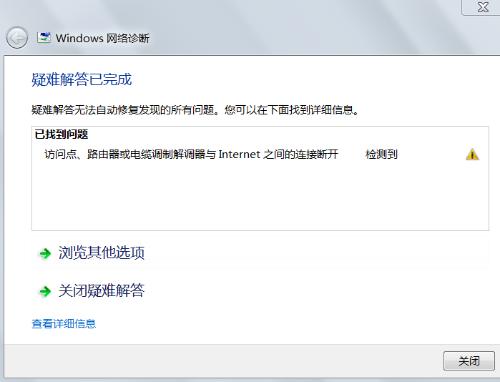Viewport: 500px width, 382px height.
Task: Click the 关闭 button
Action: click(469, 361)
